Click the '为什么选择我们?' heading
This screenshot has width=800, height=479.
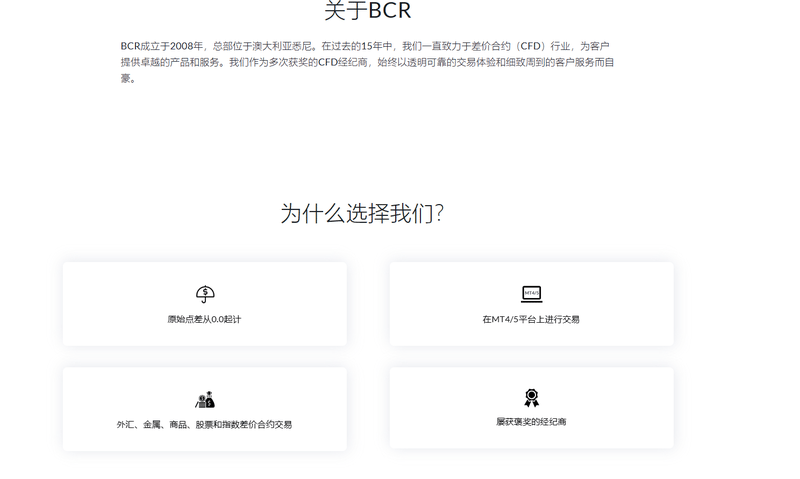point(362,213)
